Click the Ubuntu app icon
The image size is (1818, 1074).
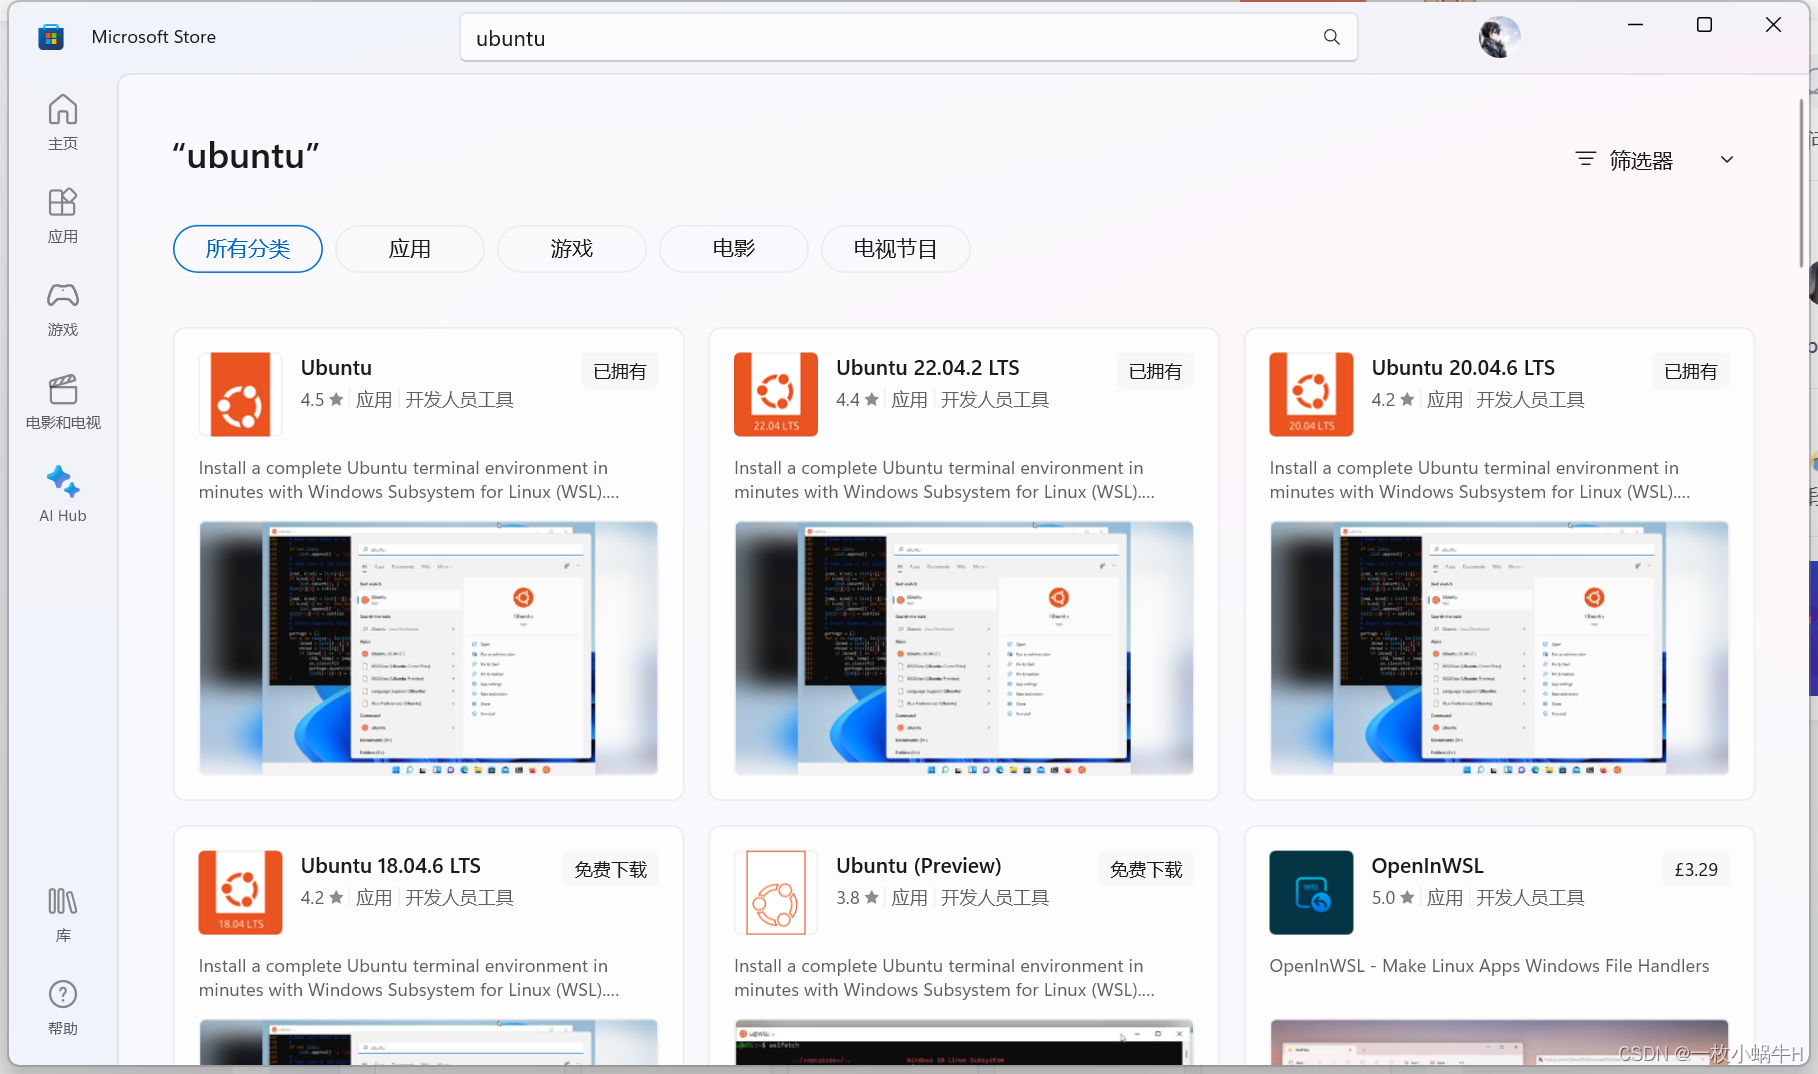click(240, 394)
